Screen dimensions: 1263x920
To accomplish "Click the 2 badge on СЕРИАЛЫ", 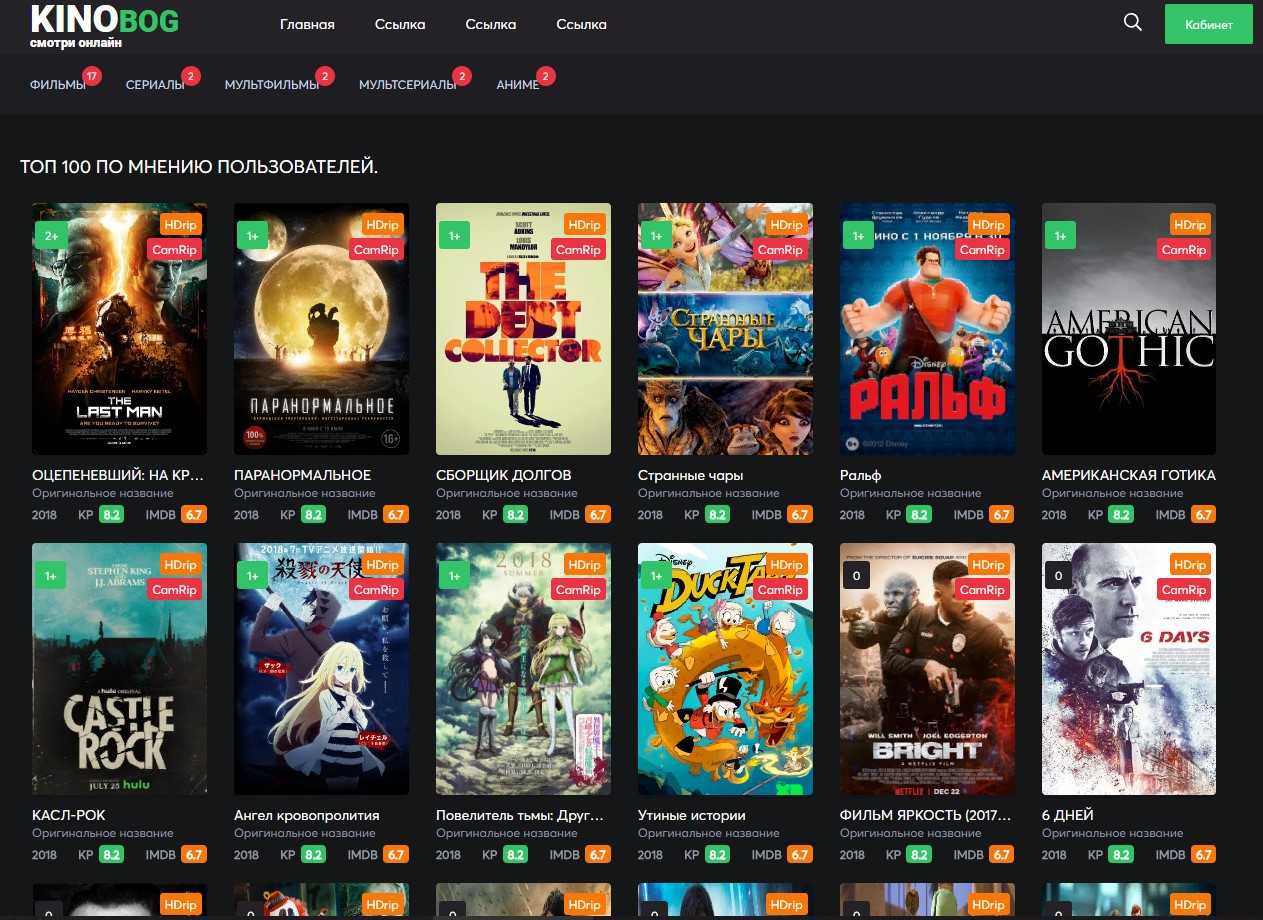I will tap(192, 76).
